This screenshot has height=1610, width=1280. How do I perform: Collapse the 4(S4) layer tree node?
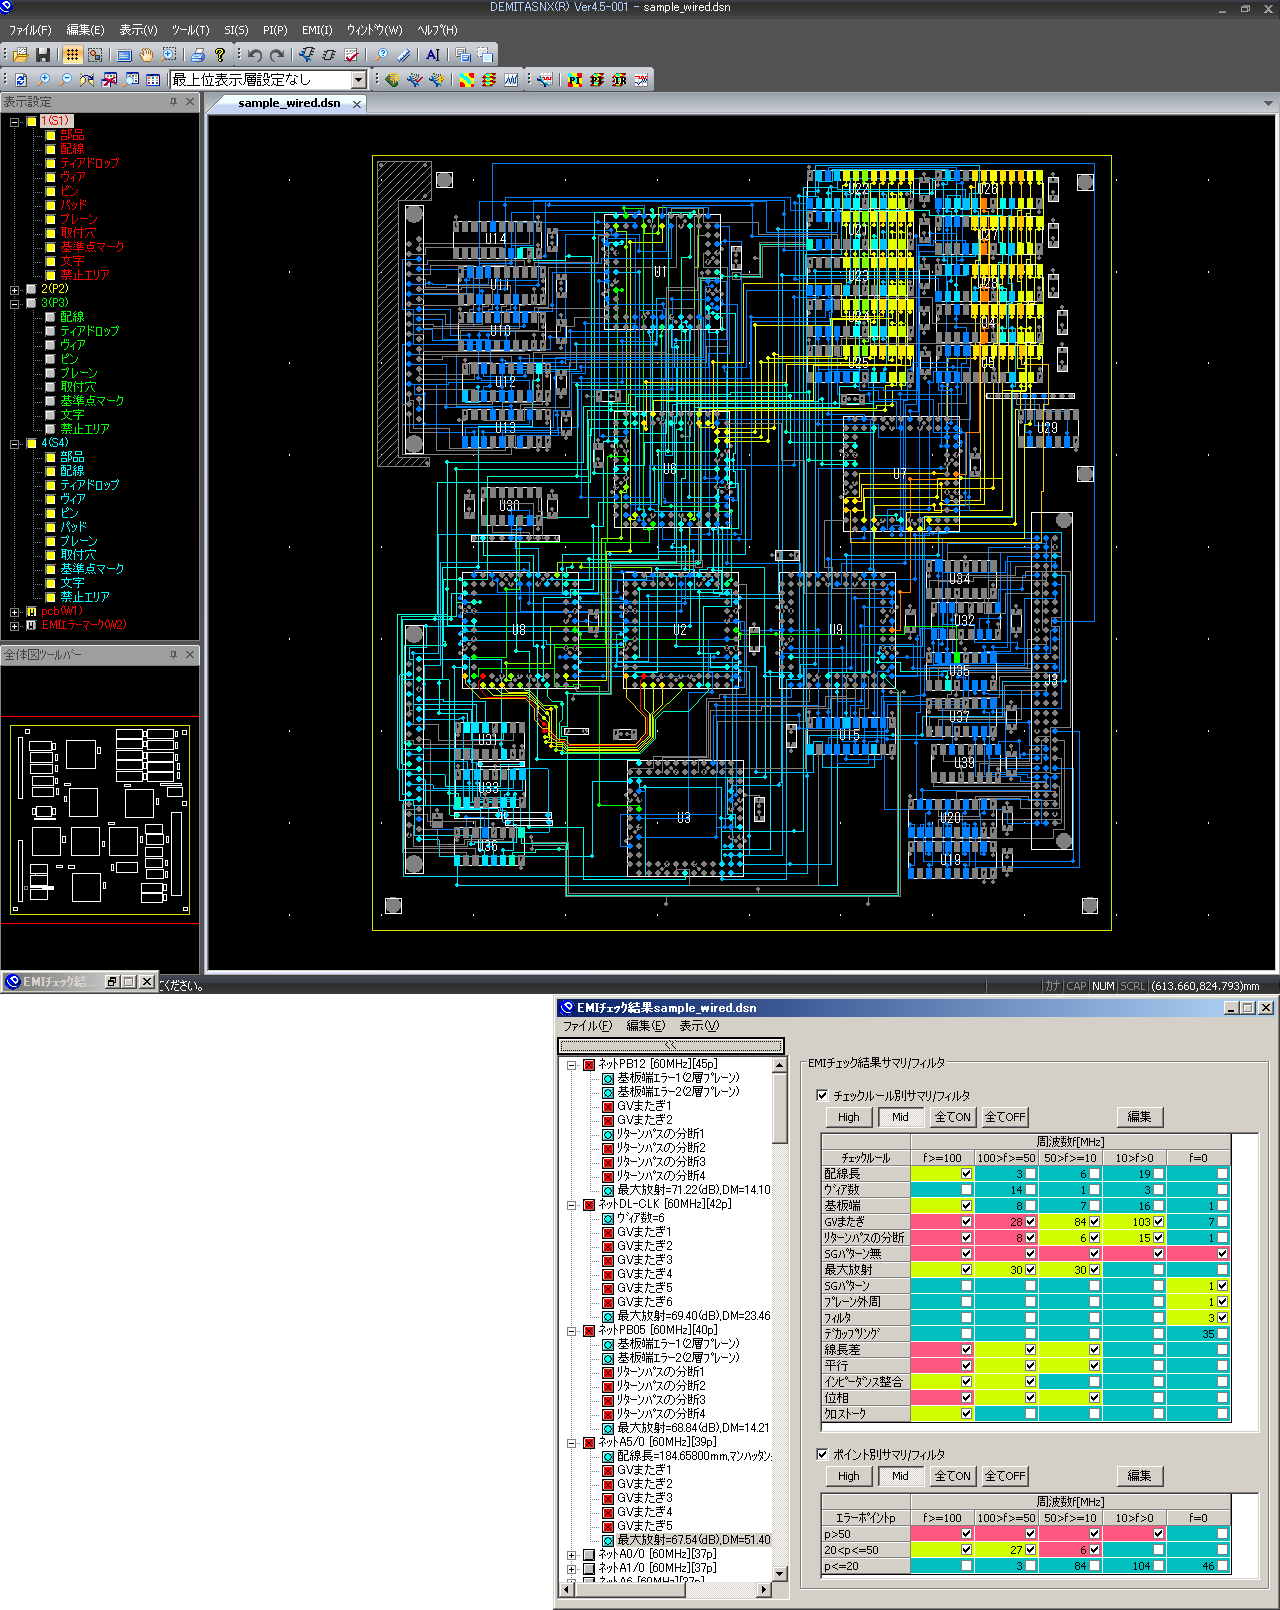coord(15,444)
